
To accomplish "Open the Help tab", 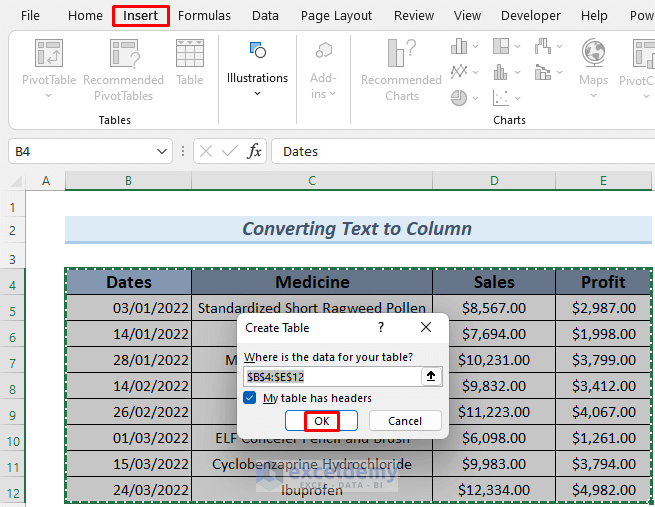I will (x=594, y=16).
